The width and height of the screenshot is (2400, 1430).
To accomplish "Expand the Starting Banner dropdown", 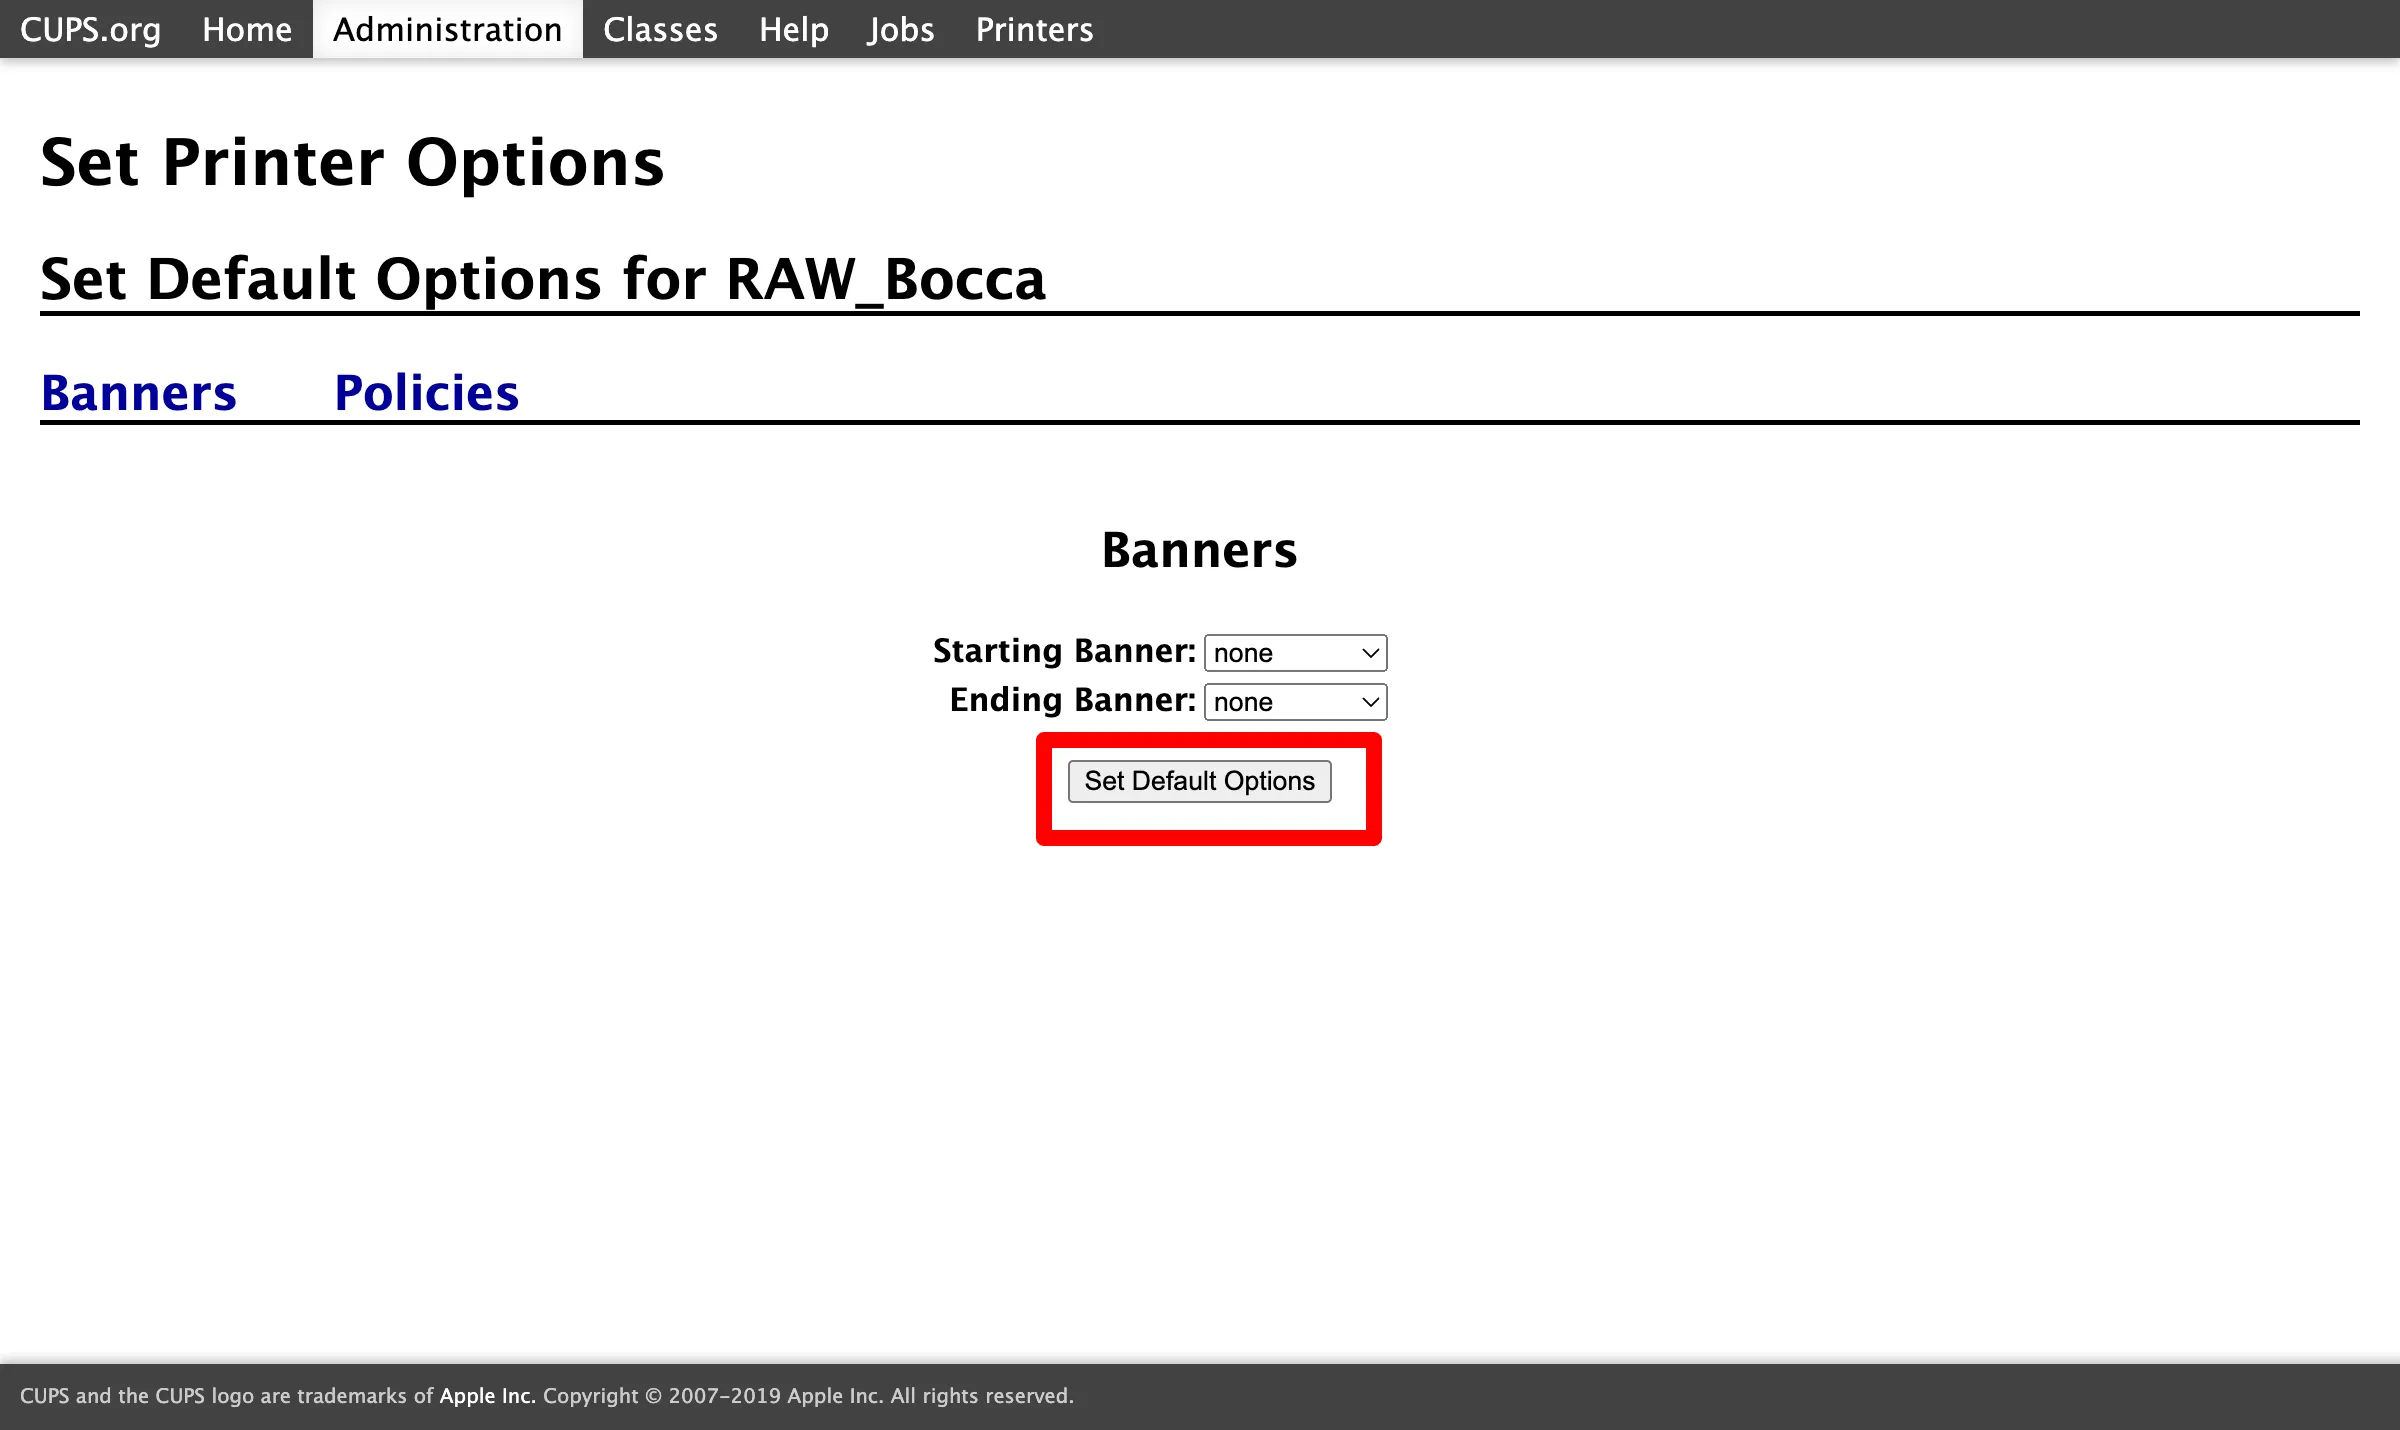I will click(1295, 653).
